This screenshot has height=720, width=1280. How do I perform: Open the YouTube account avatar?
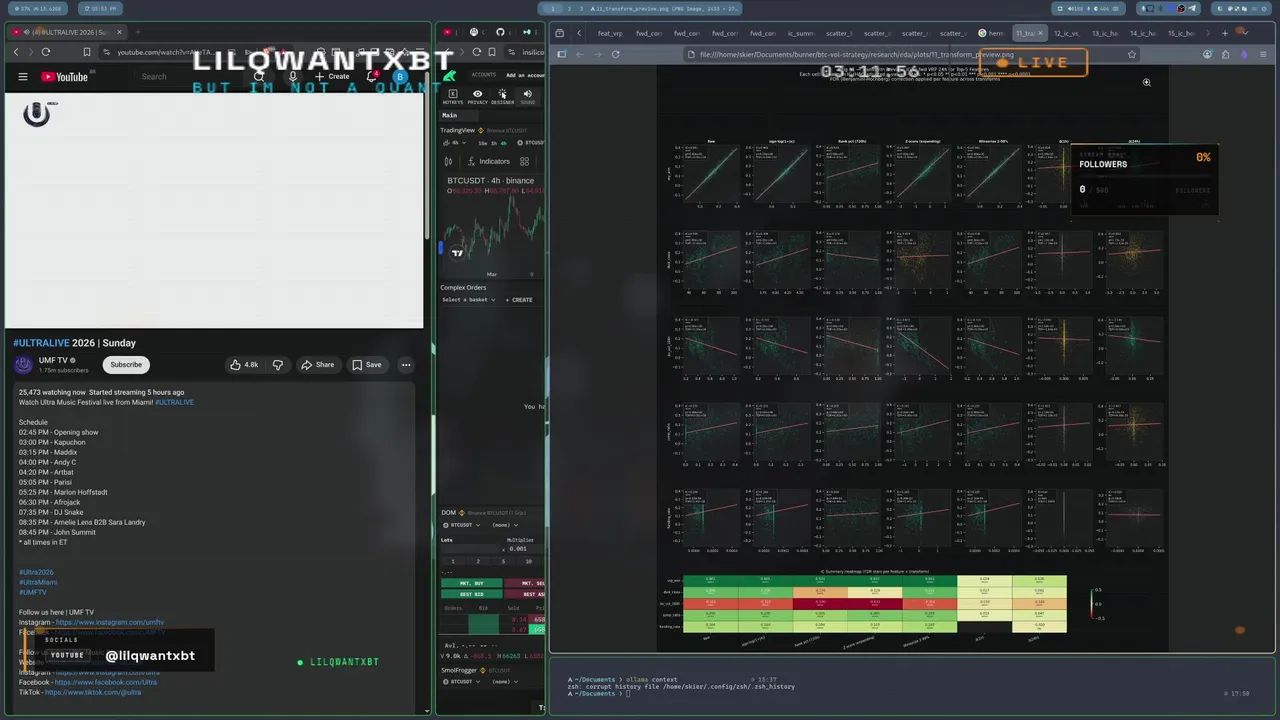pyautogui.click(x=400, y=76)
